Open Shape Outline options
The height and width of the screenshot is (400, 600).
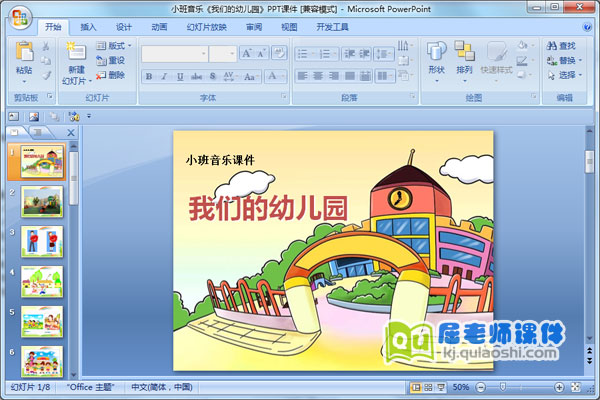[525, 60]
